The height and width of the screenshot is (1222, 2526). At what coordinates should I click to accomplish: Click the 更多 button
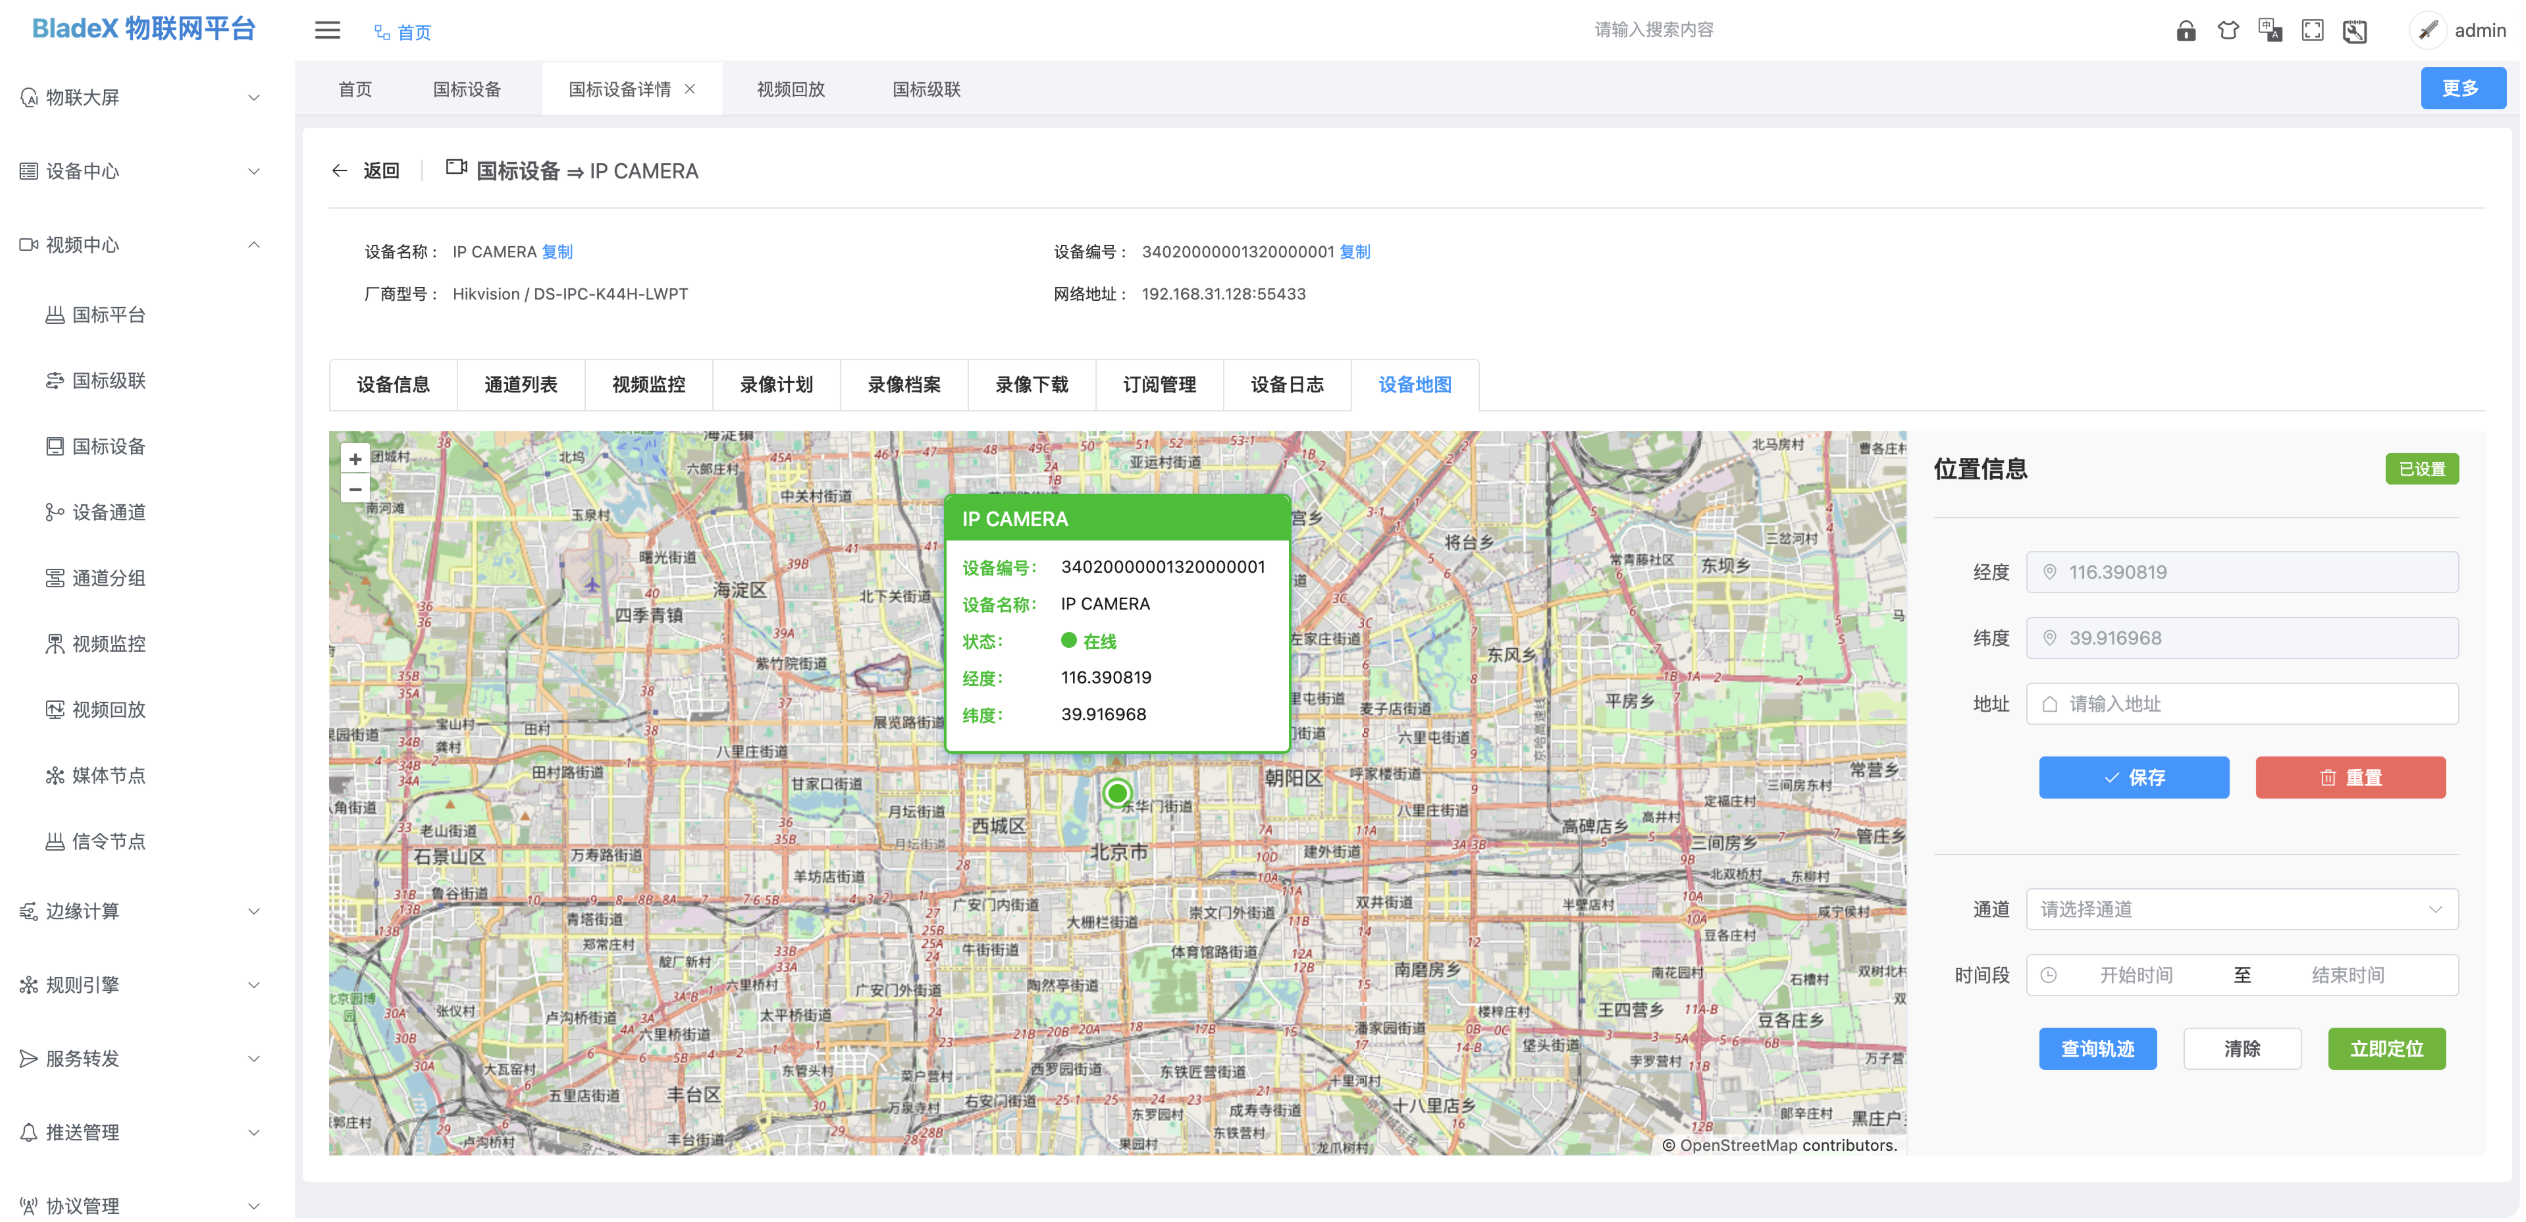point(2462,88)
